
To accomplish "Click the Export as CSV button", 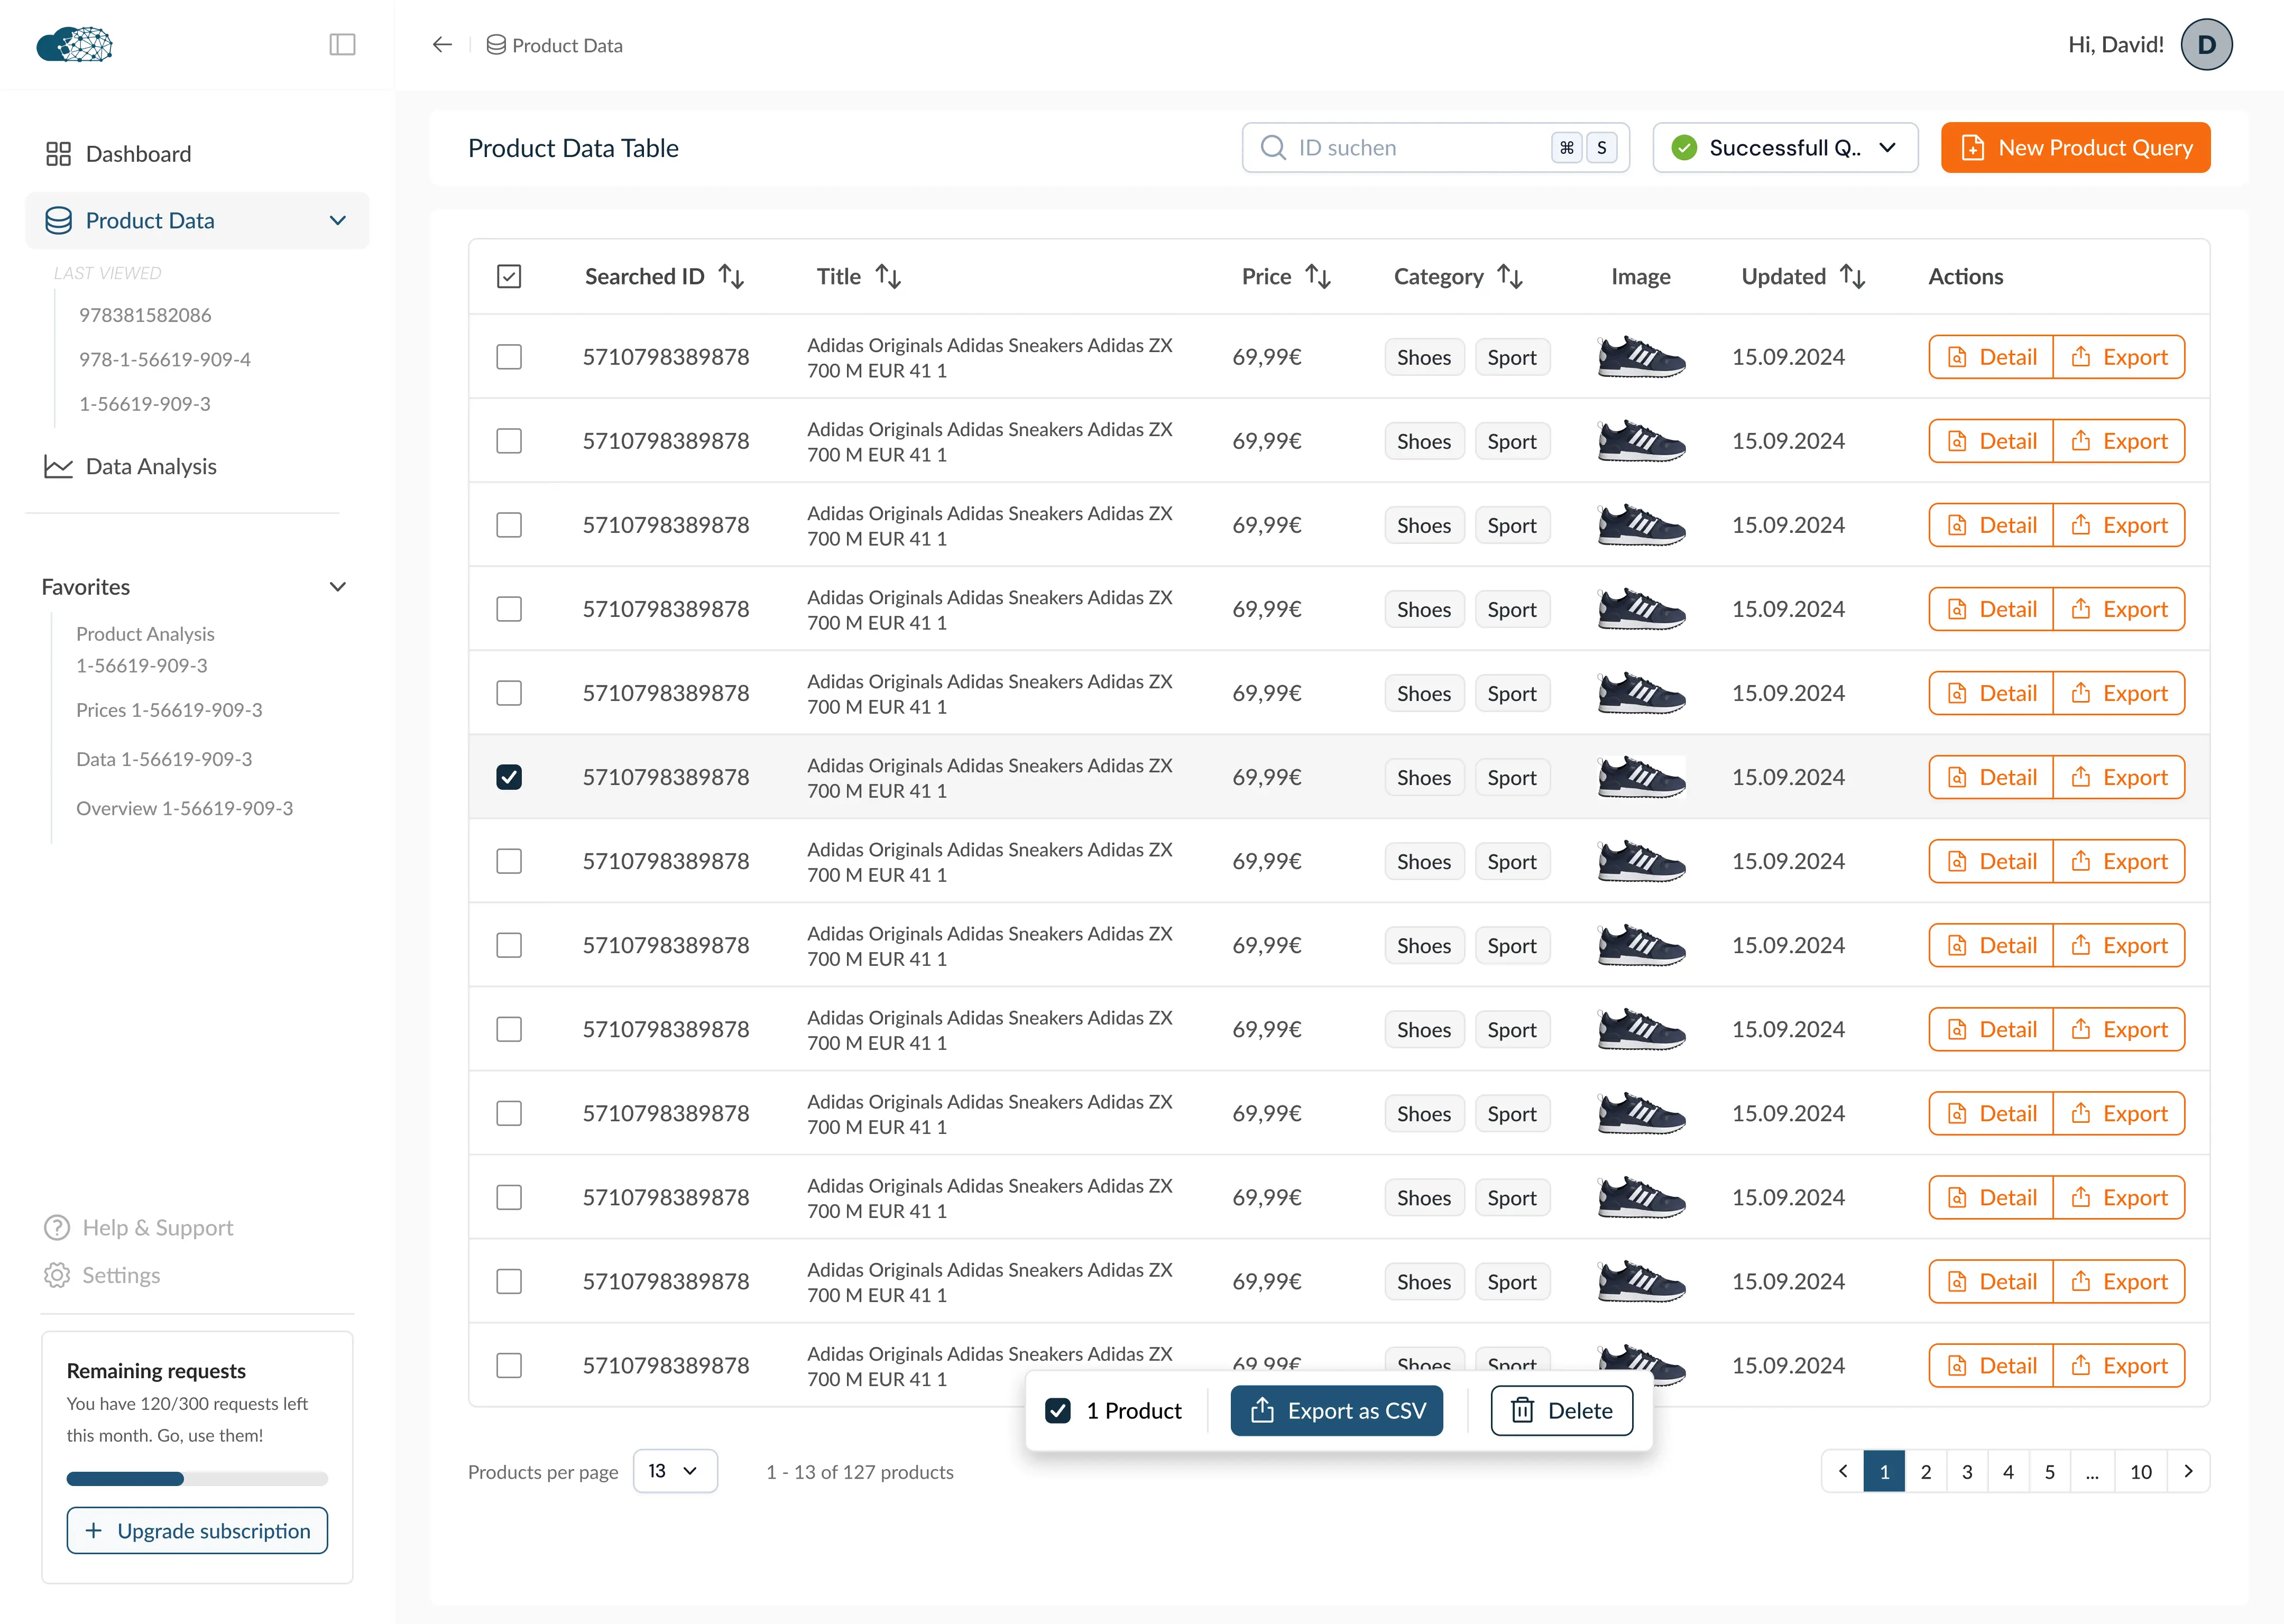I will pos(1336,1410).
